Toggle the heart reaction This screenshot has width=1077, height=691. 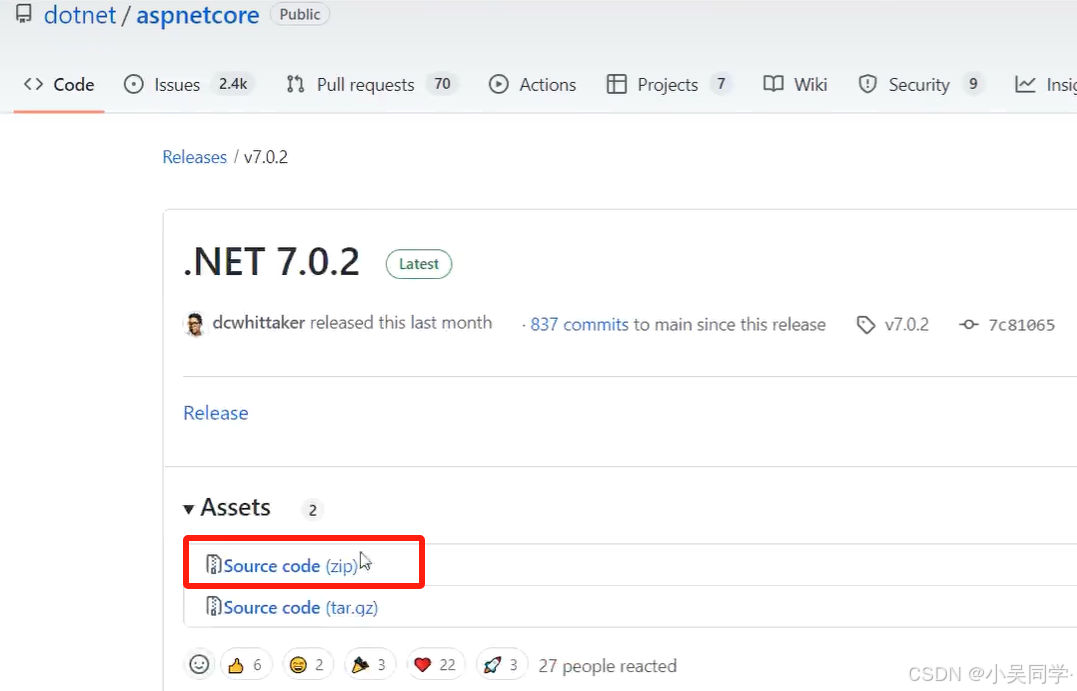[435, 665]
